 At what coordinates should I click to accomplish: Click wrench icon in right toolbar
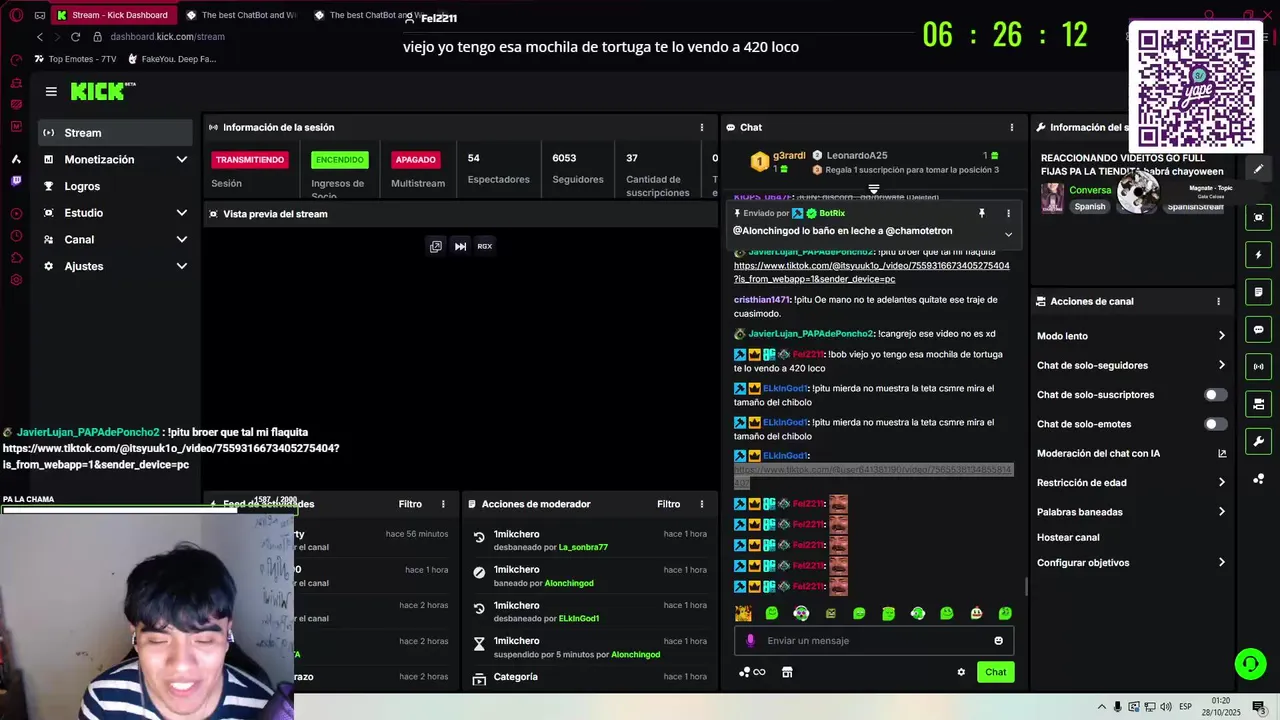(x=1258, y=441)
